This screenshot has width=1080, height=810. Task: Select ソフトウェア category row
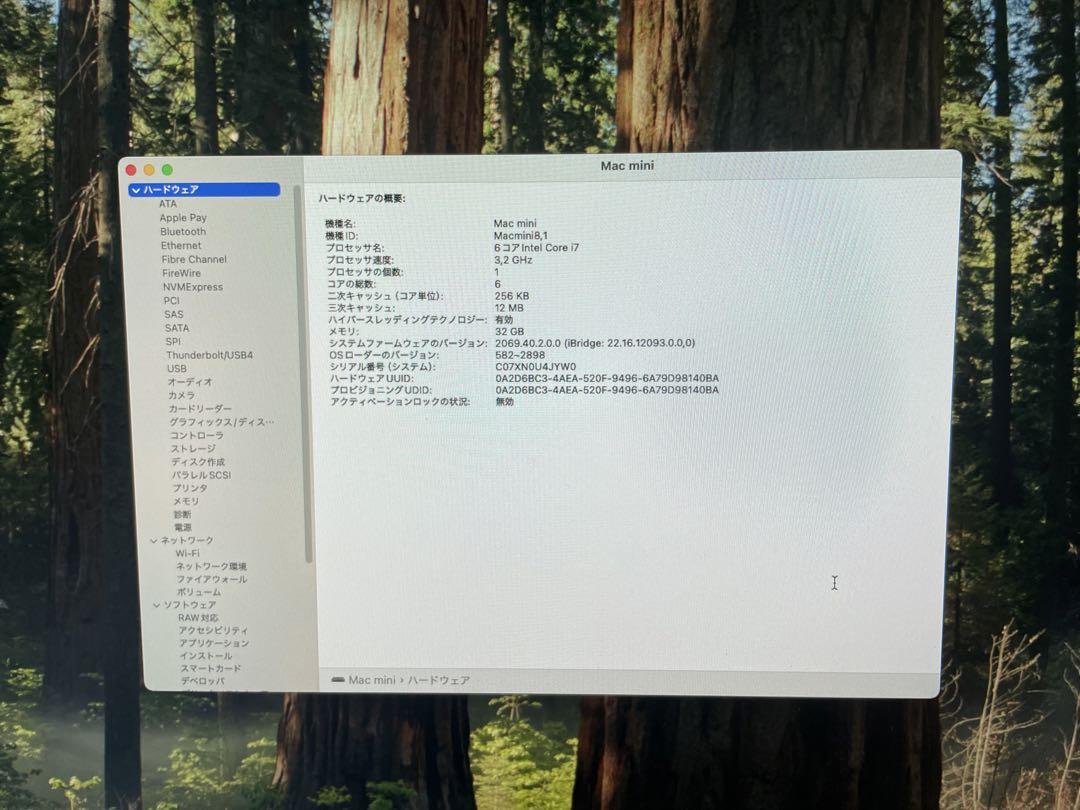[x=190, y=605]
